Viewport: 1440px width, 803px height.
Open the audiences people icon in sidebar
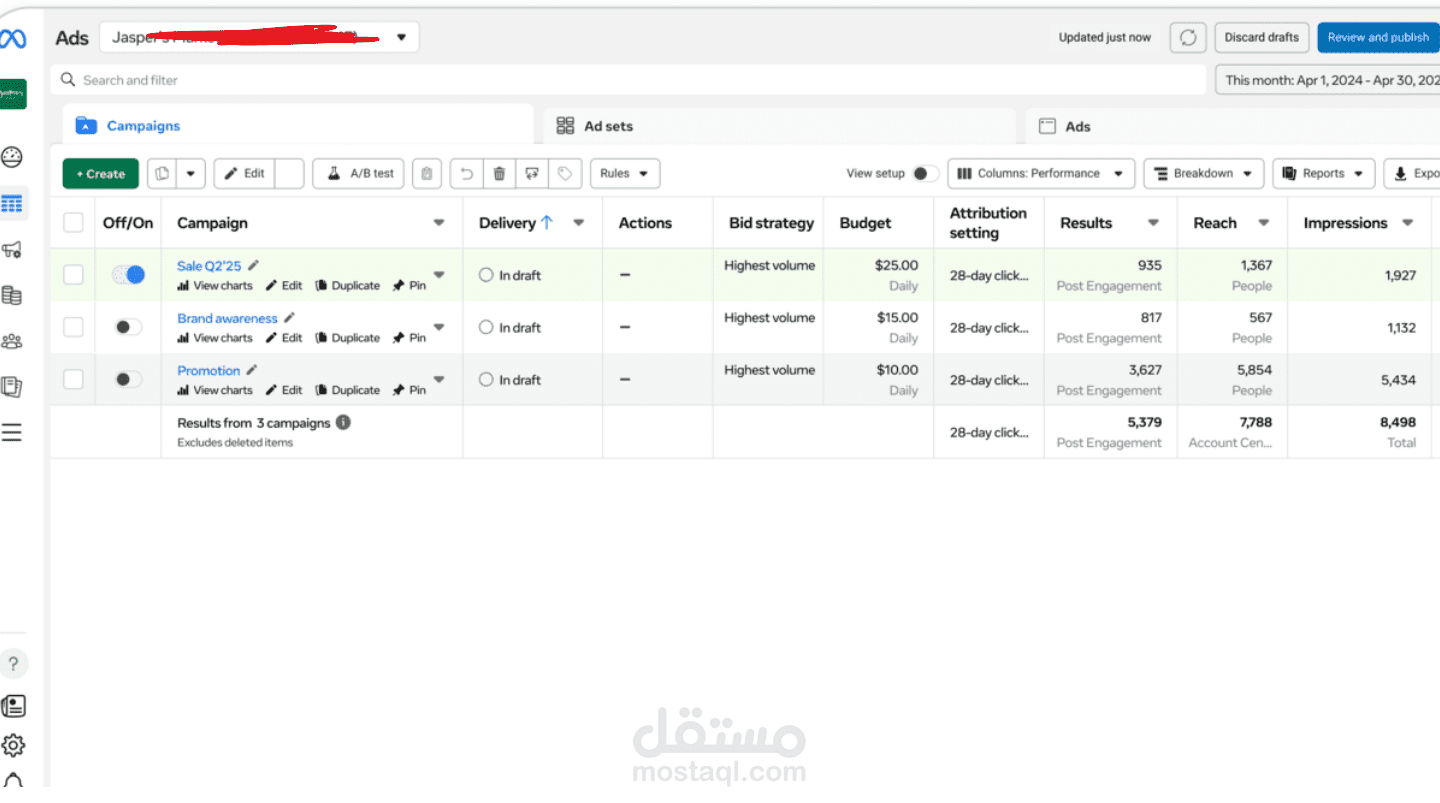point(12,341)
